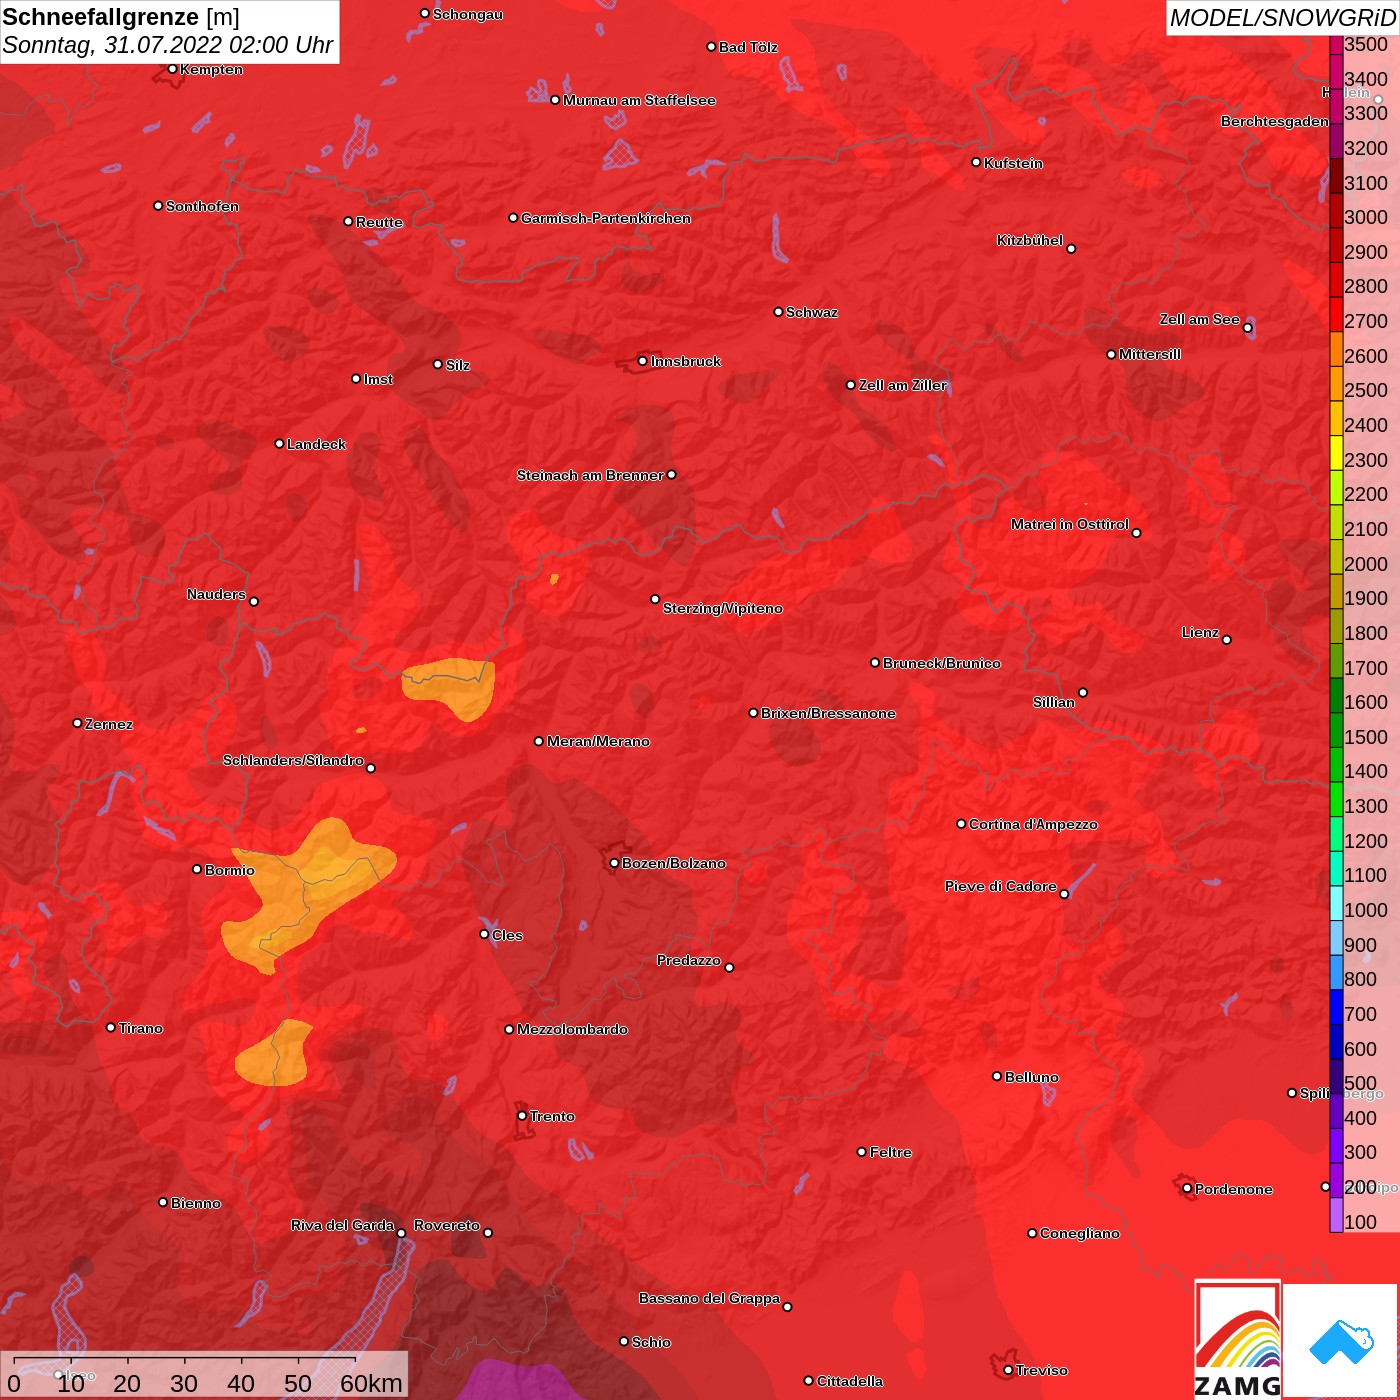Pick the Belluno city marker dot
Viewport: 1400px width, 1400px height.
(x=997, y=1076)
